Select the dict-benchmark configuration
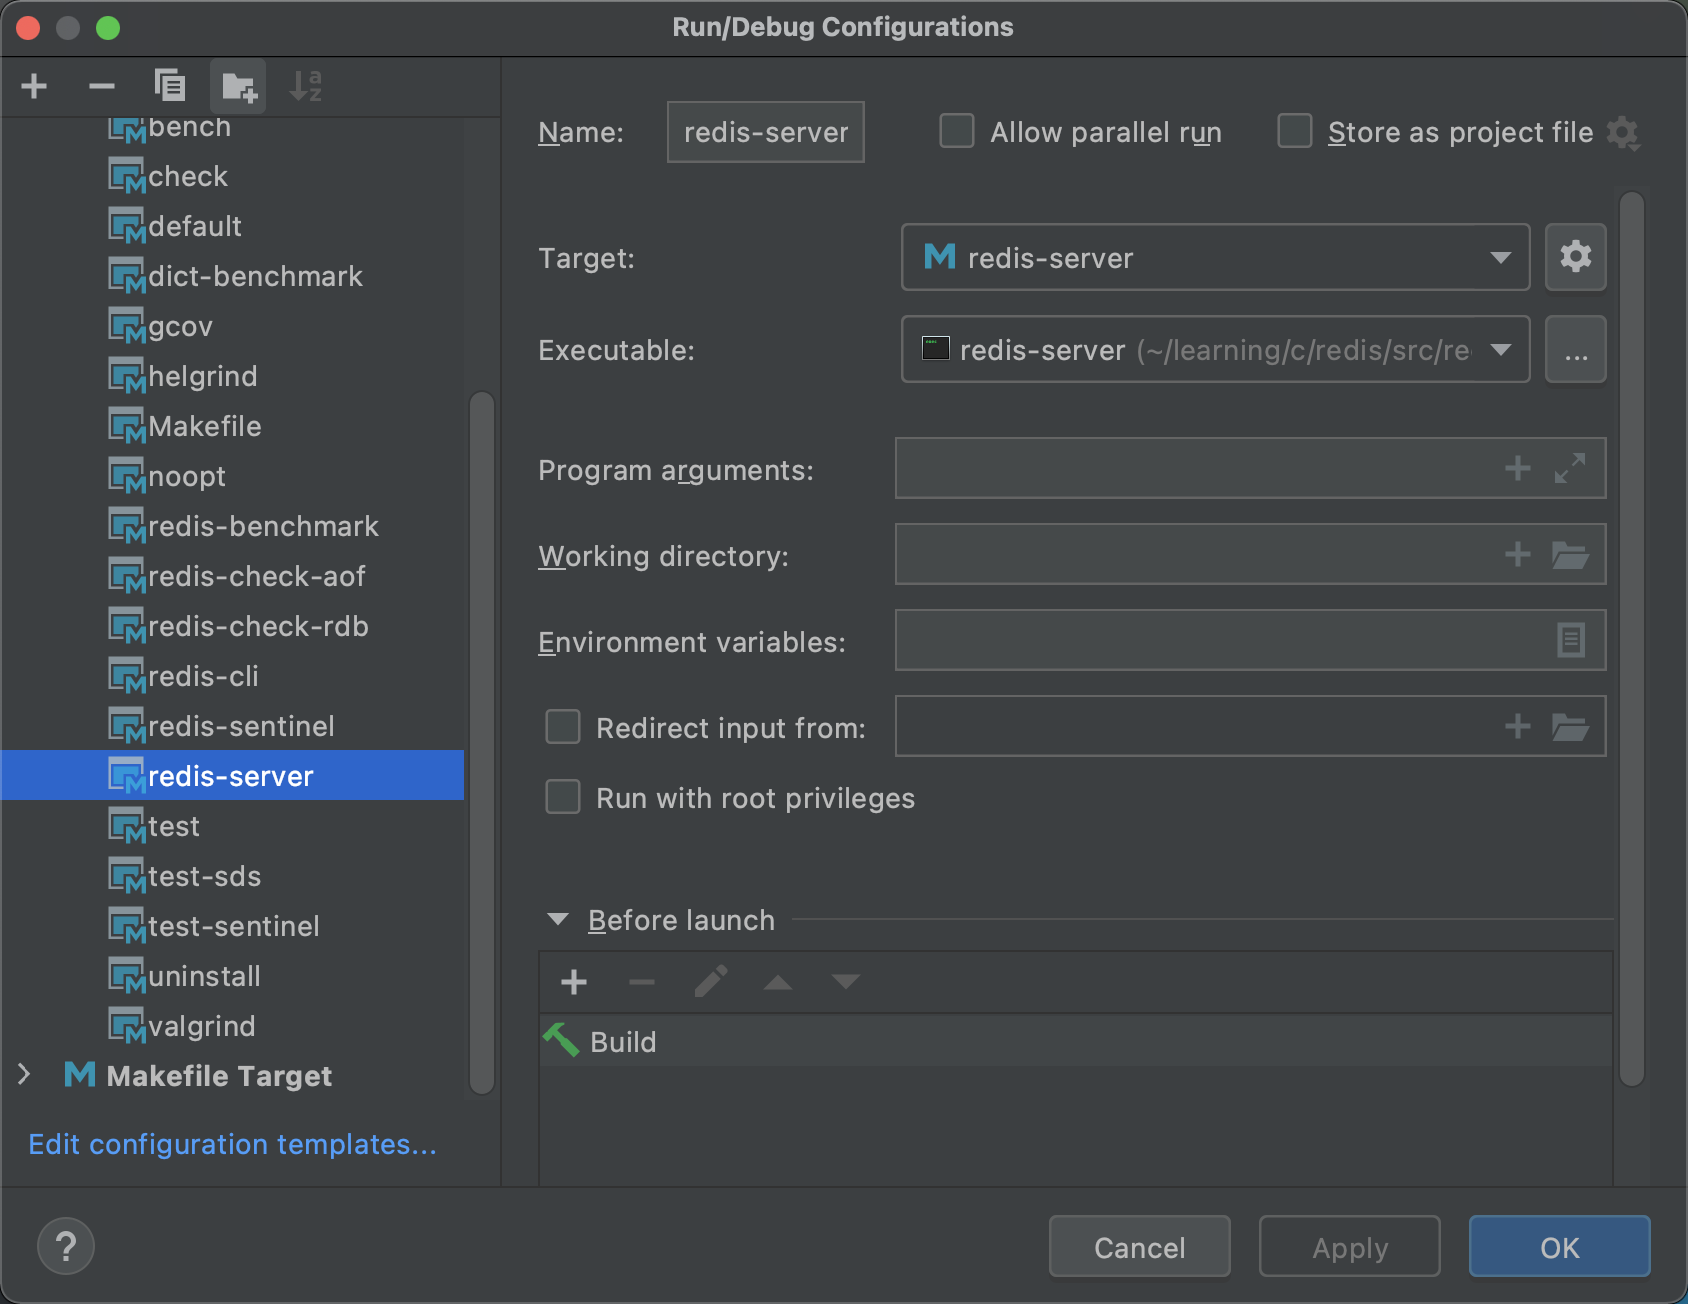Image resolution: width=1688 pixels, height=1304 pixels. (233, 276)
